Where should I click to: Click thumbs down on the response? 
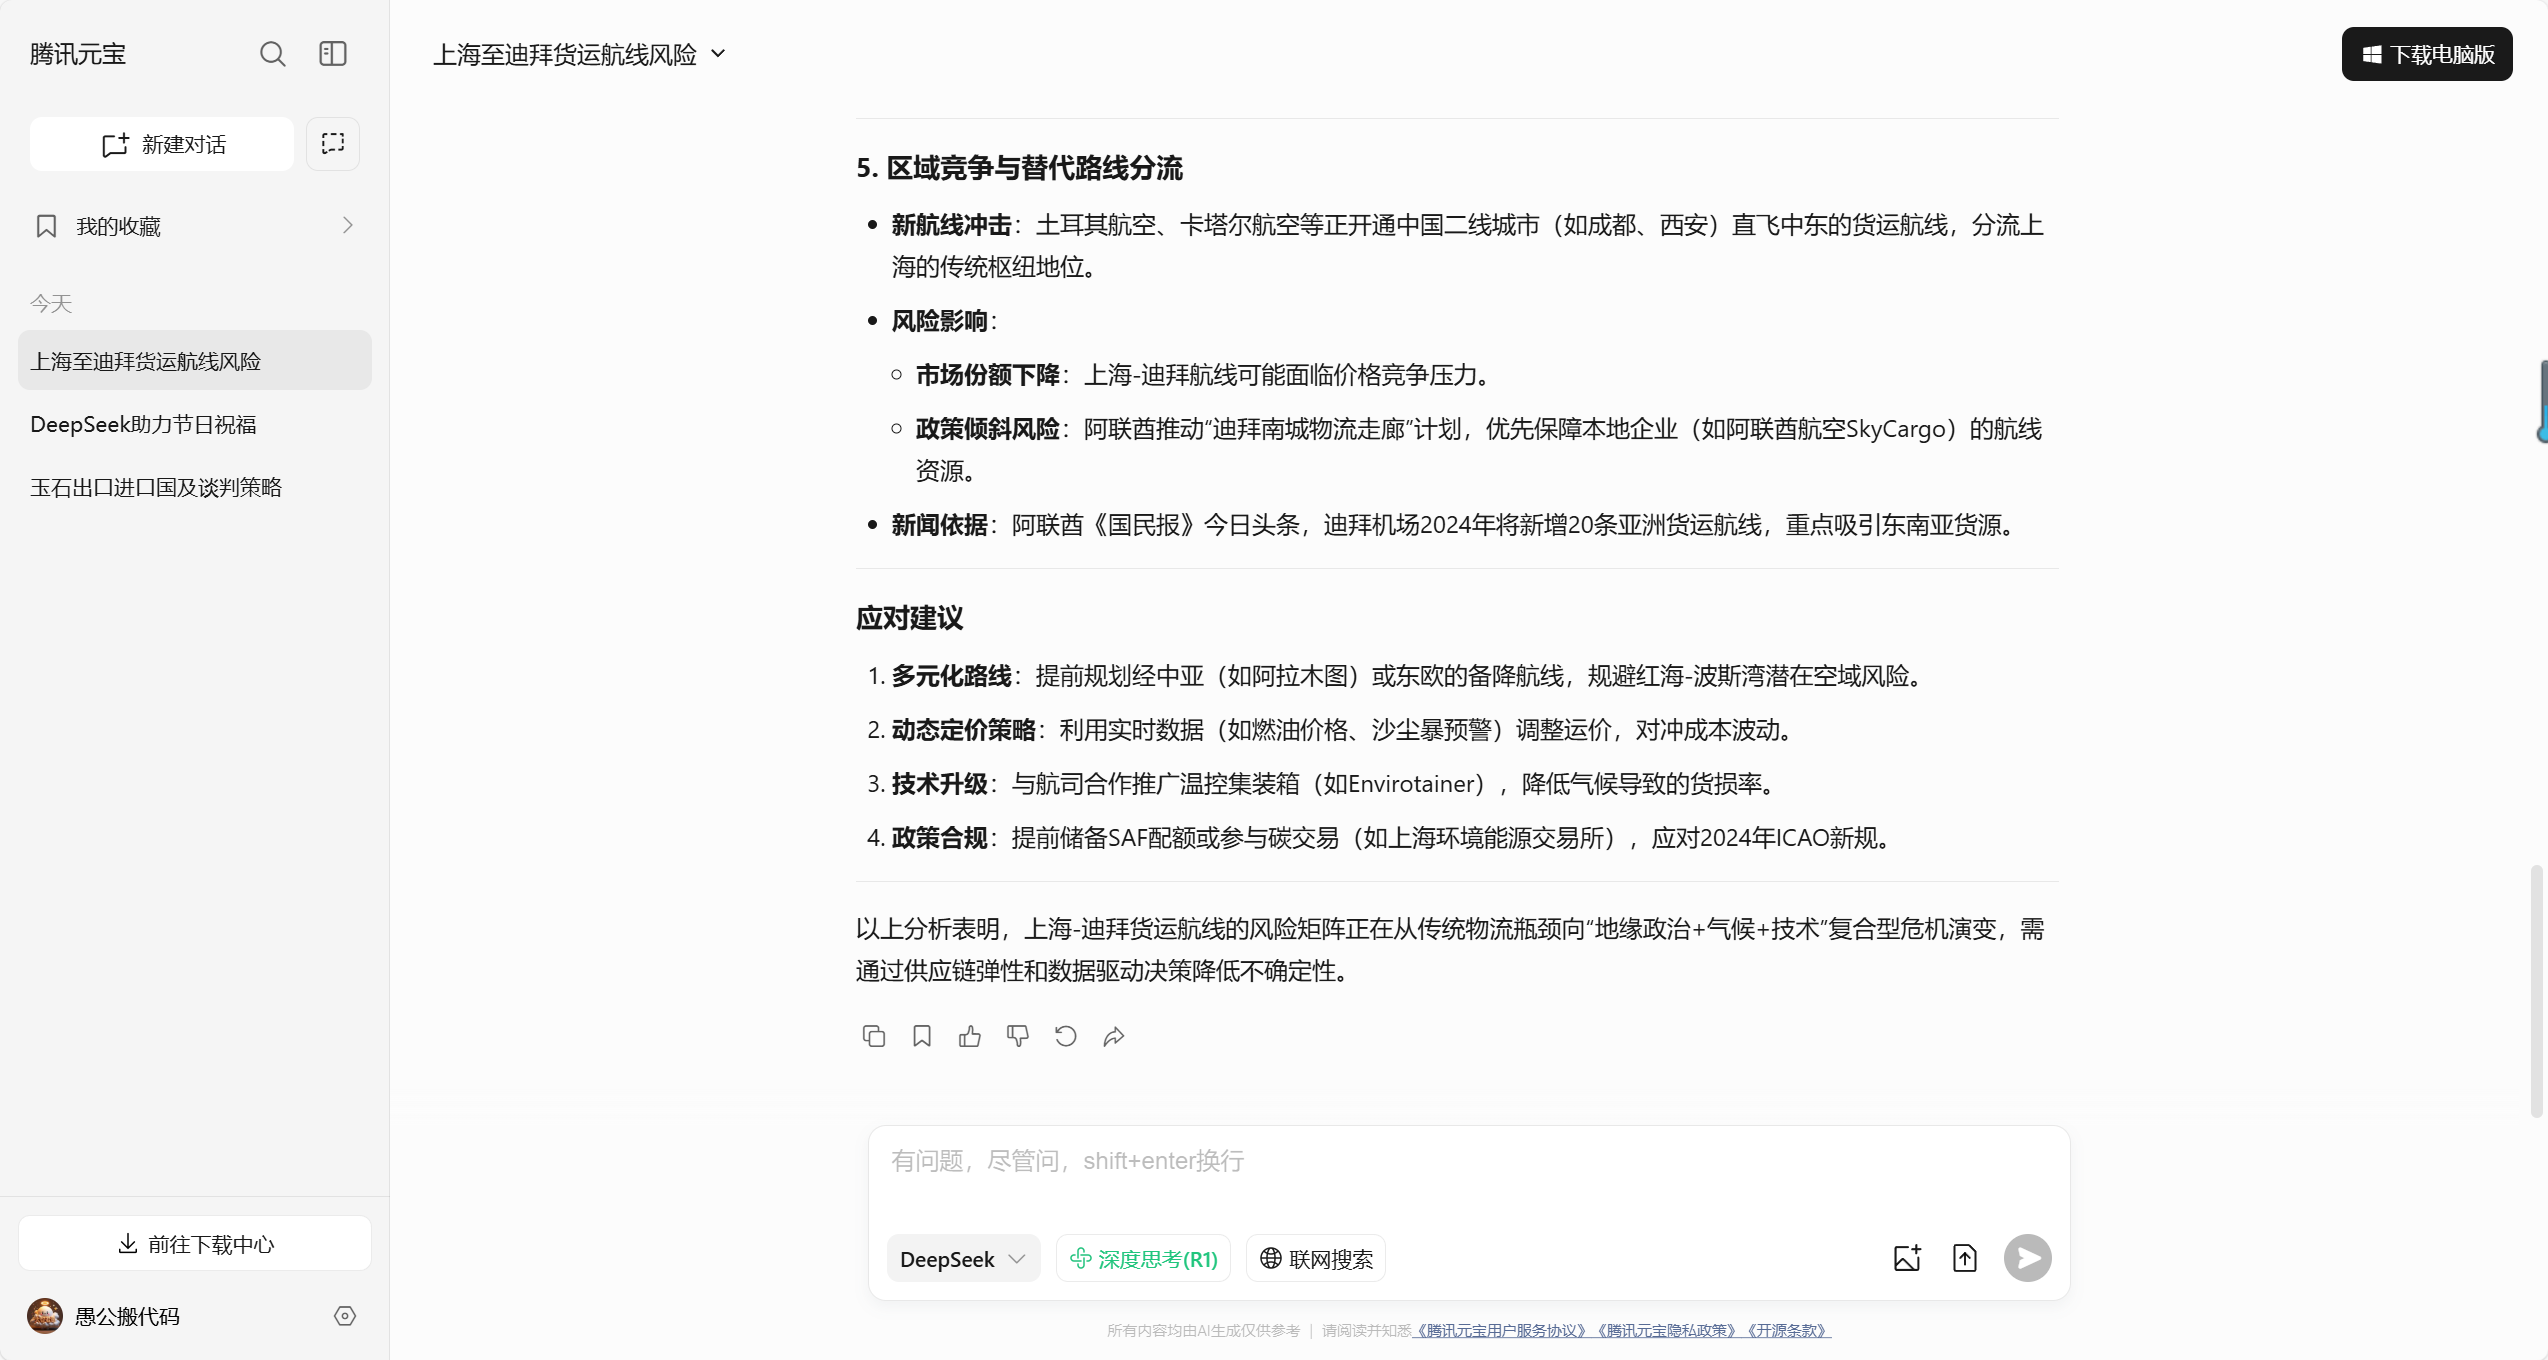pos(1017,1036)
